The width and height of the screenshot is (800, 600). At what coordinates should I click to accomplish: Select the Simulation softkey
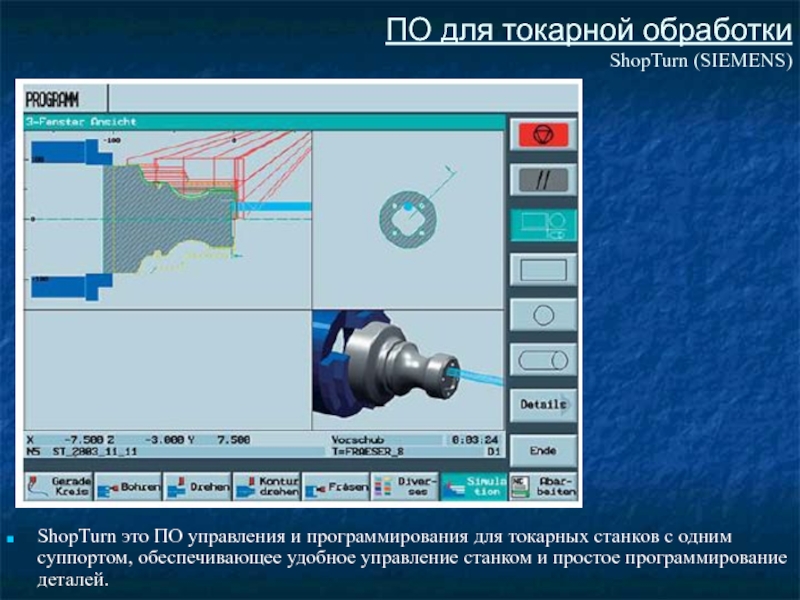click(474, 486)
